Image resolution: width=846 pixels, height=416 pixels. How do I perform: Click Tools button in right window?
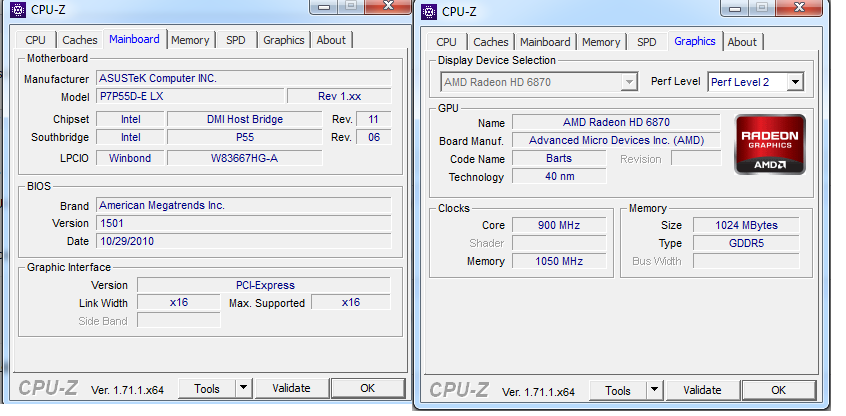click(618, 390)
